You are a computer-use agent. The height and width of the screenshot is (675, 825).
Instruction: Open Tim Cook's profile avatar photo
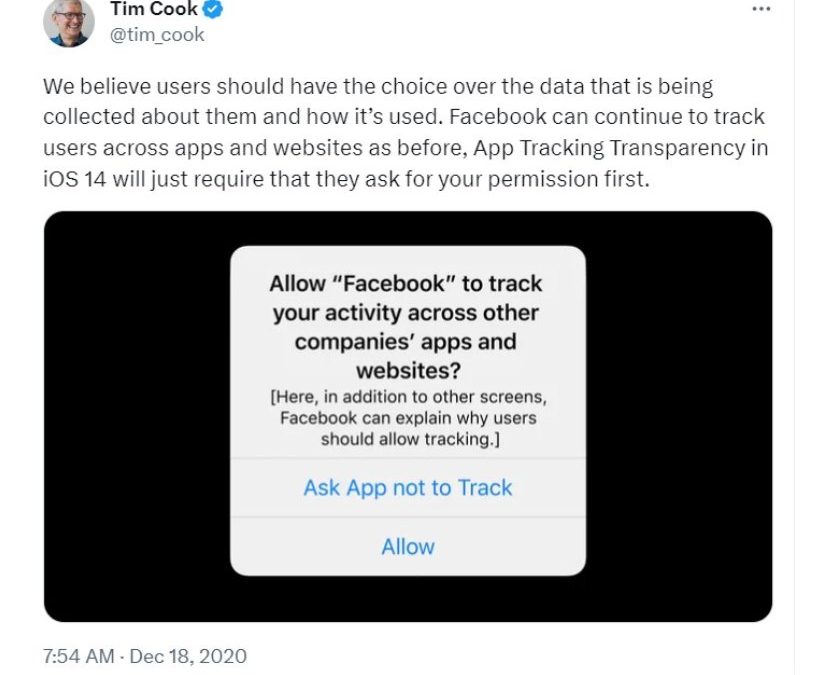coord(68,22)
